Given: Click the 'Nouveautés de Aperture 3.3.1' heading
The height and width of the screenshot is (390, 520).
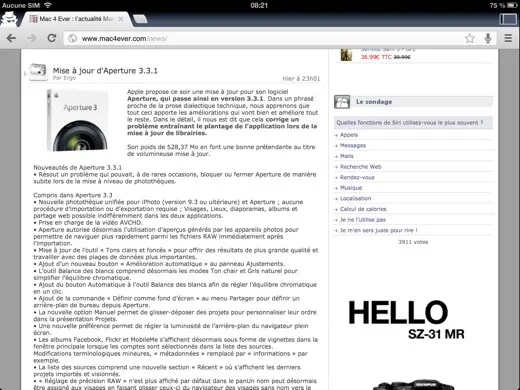Looking at the screenshot, I should click(77, 167).
